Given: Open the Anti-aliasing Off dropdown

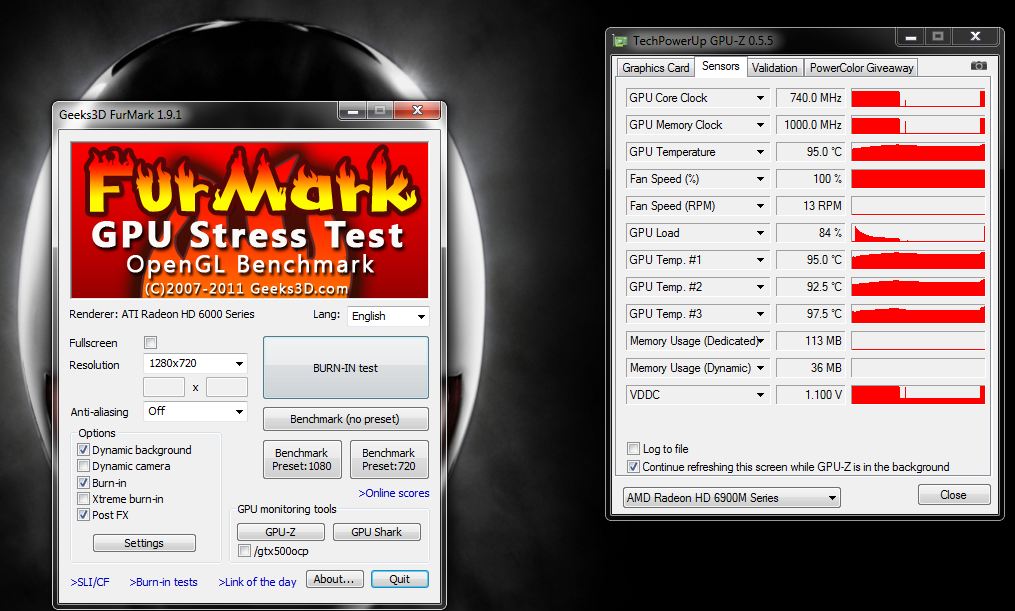Looking at the screenshot, I should pyautogui.click(x=195, y=411).
